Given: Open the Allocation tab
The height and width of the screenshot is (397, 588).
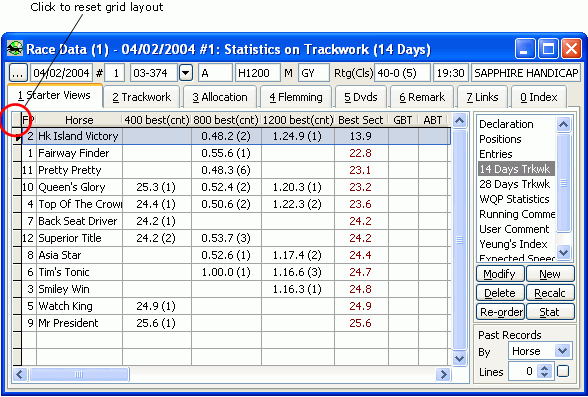Looking at the screenshot, I should point(220,97).
